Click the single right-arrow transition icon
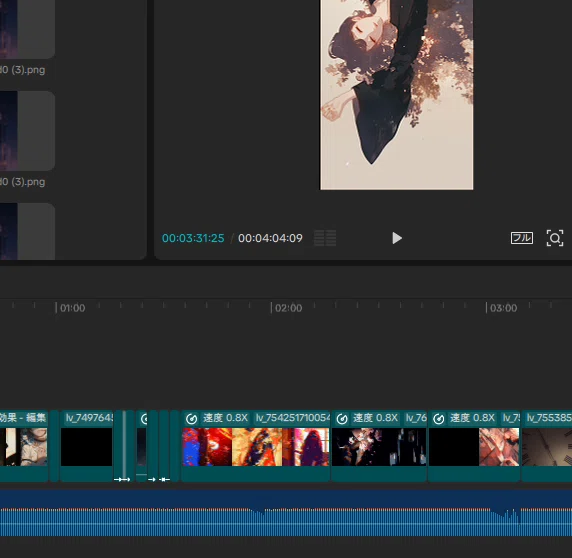 tap(152, 479)
